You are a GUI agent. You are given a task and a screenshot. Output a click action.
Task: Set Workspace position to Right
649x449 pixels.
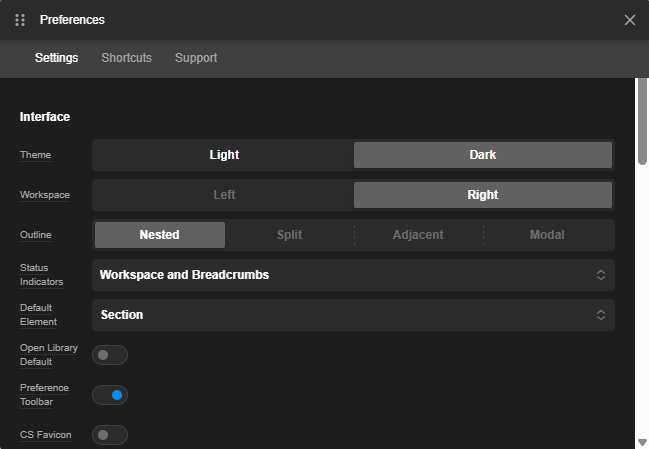[x=483, y=195]
